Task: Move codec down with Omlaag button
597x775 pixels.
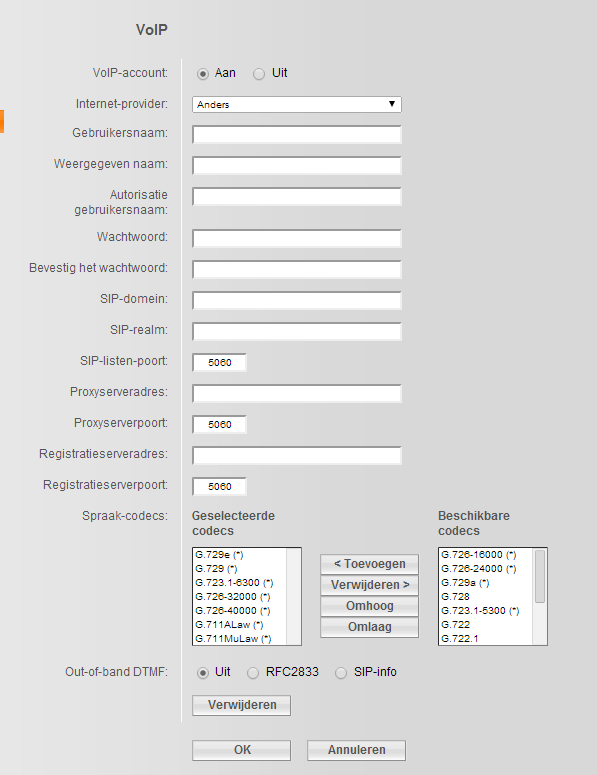Action: [369, 627]
